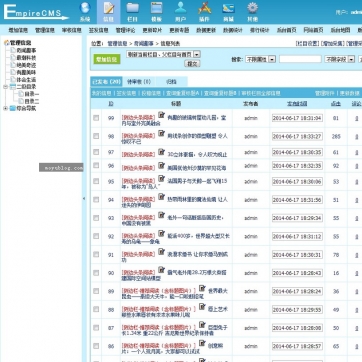362x362 pixels.
Task: Check the box for row ID 96
Action: pyautogui.click(x=96, y=165)
